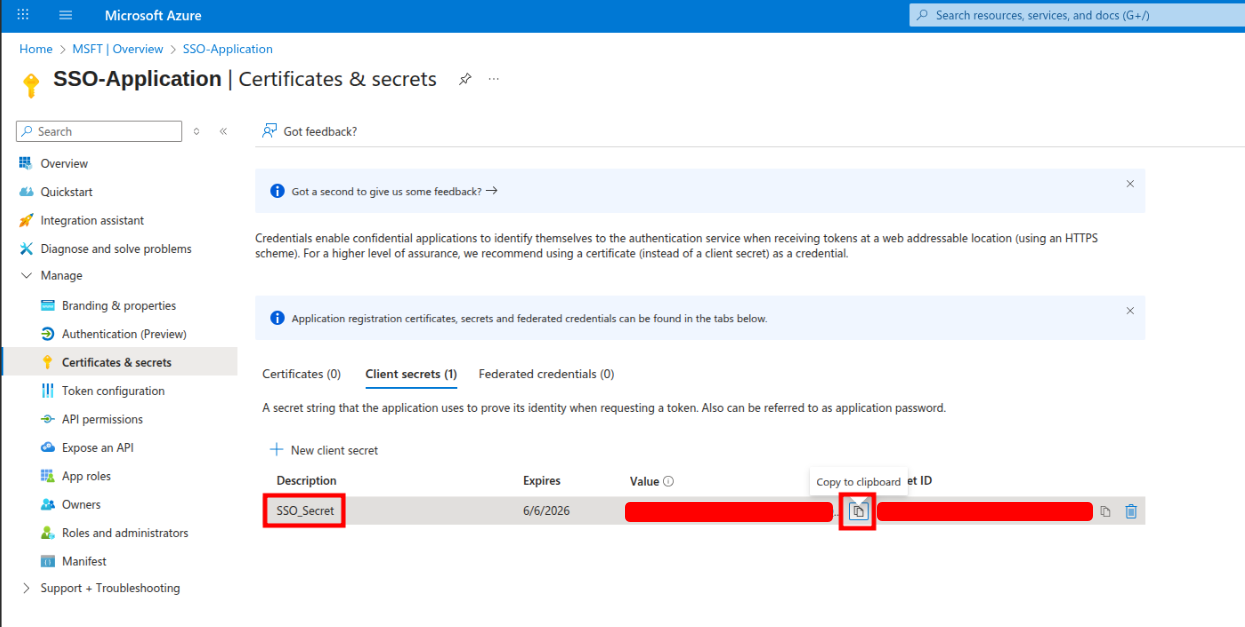Image resolution: width=1245 pixels, height=627 pixels.
Task: Copy the Secret ID to clipboard
Action: (1105, 511)
